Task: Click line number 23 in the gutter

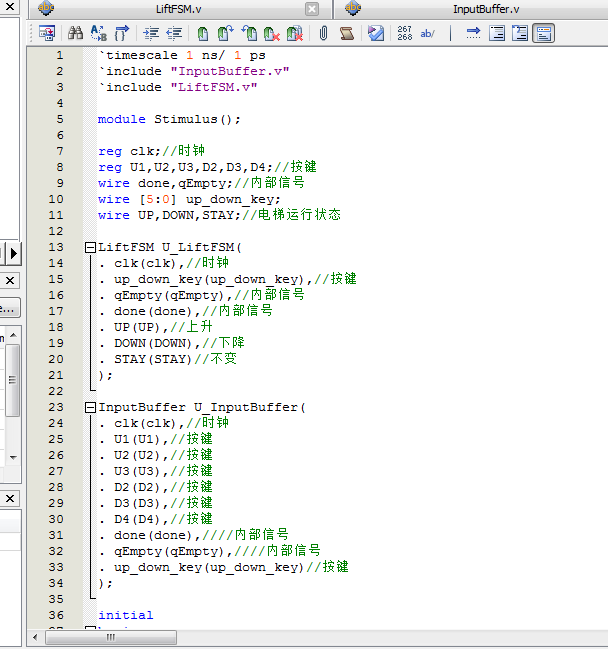Action: point(56,408)
